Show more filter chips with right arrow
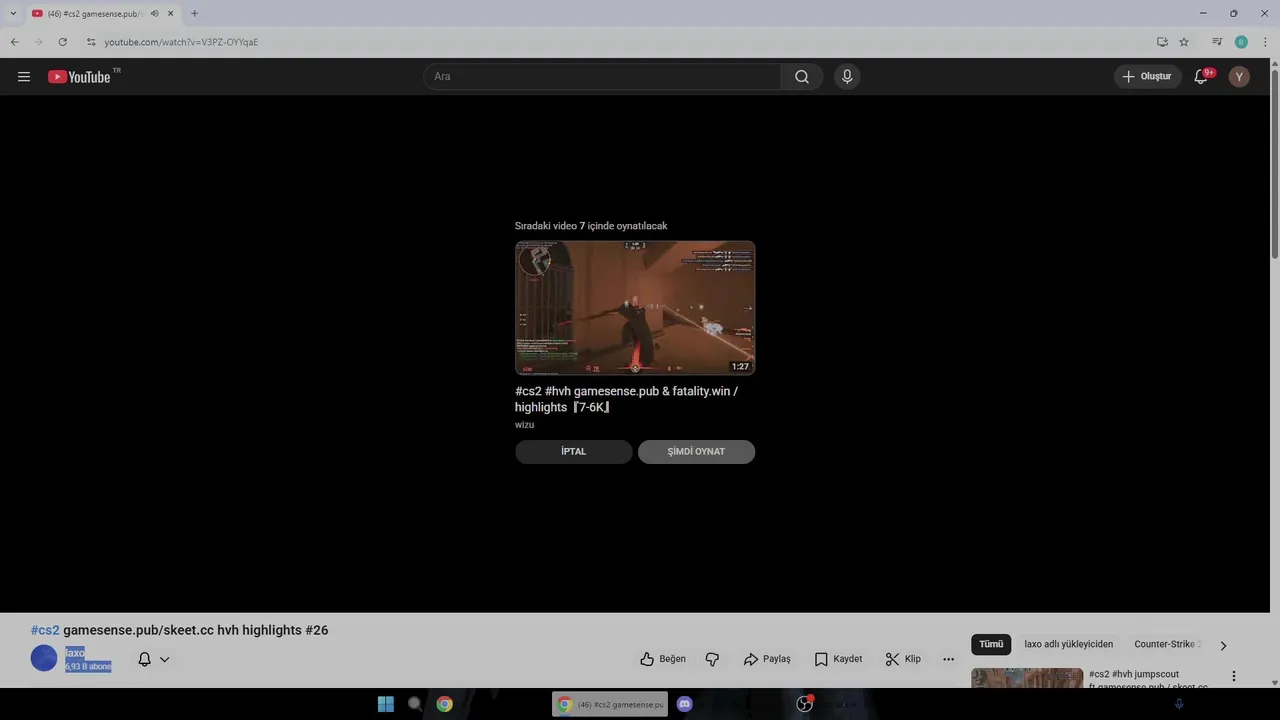1280x720 pixels. tap(1223, 645)
